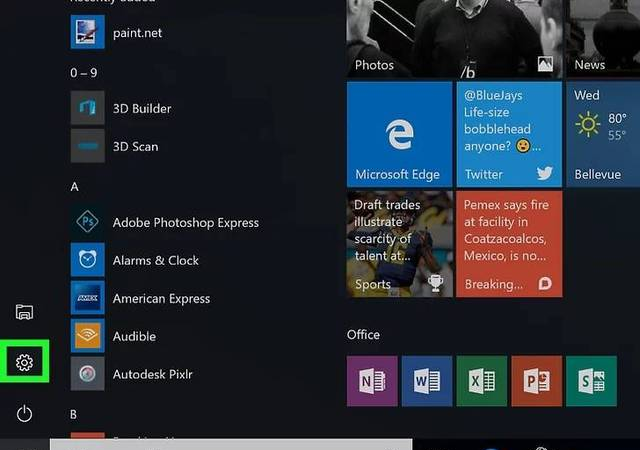640x450 pixels.
Task: Click the taskbar search box
Action: 231,444
